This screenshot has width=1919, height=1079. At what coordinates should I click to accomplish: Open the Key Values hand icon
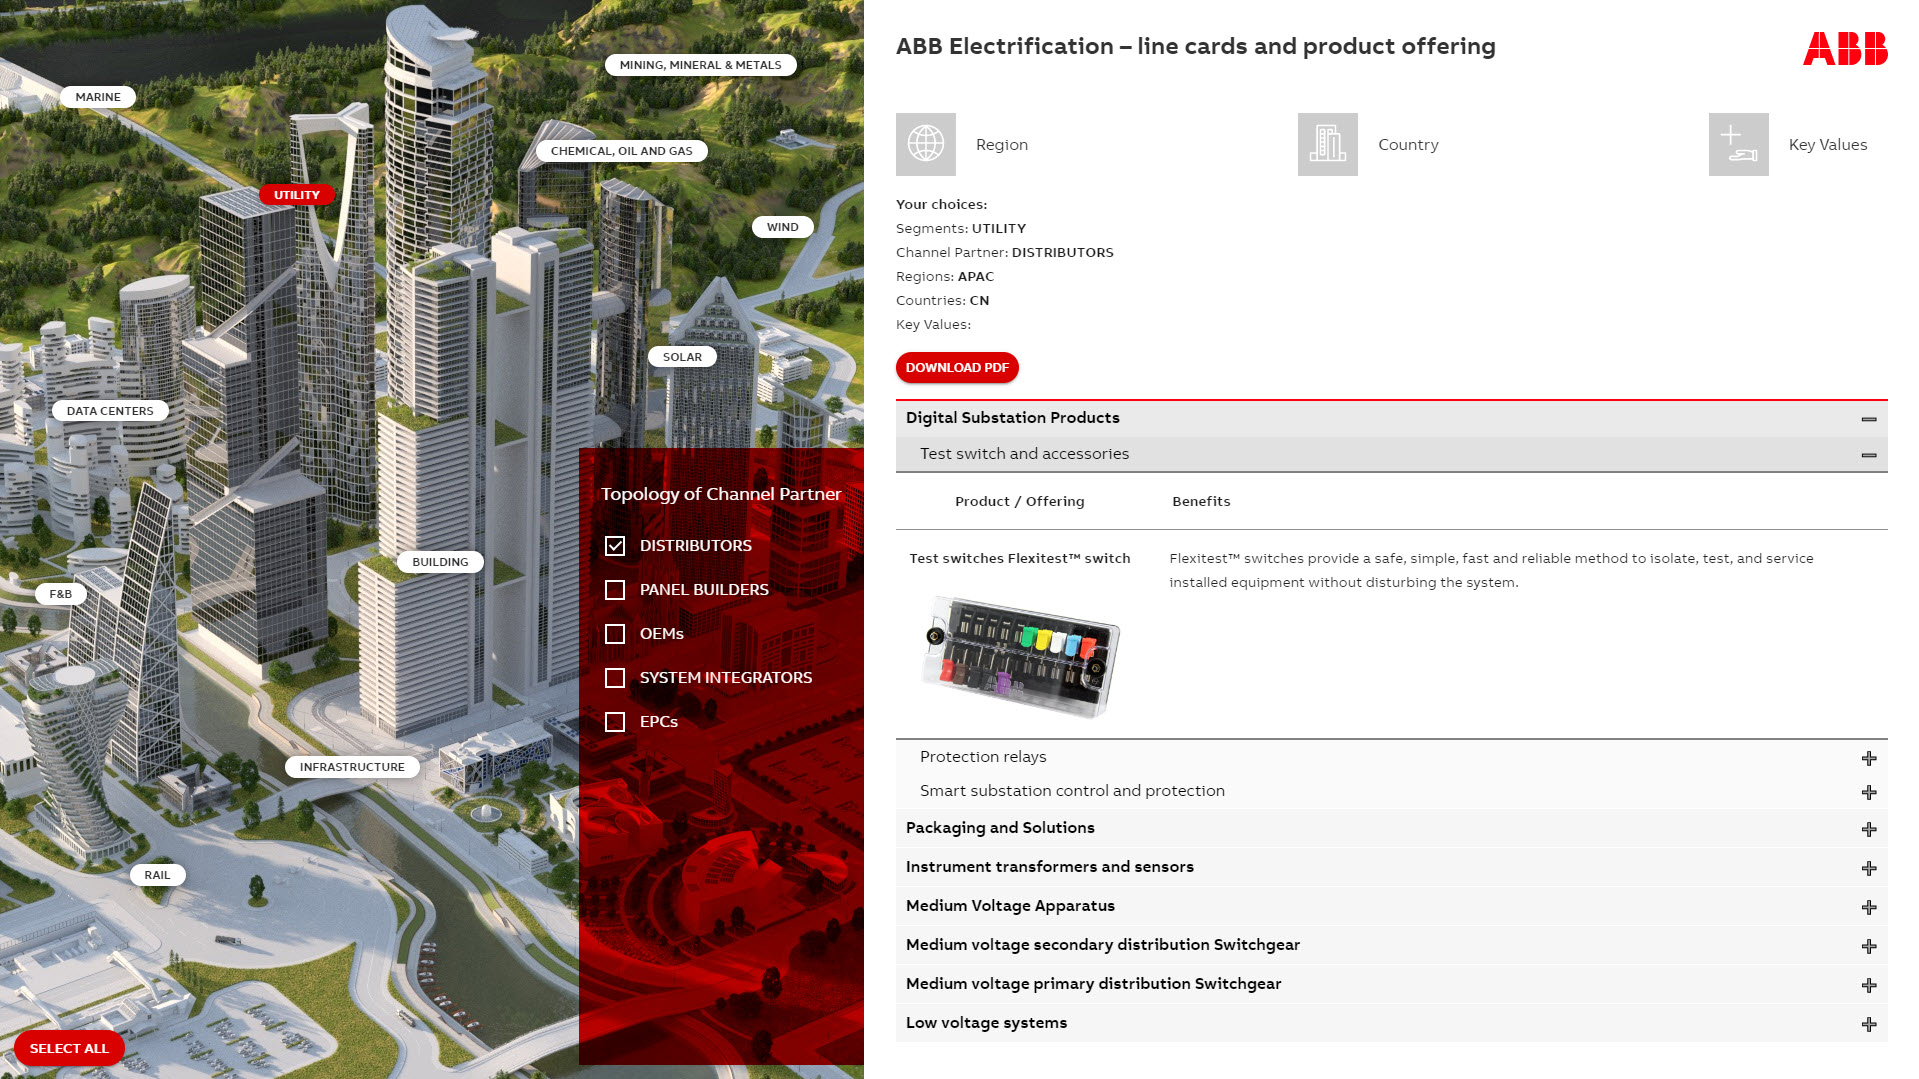[1738, 144]
